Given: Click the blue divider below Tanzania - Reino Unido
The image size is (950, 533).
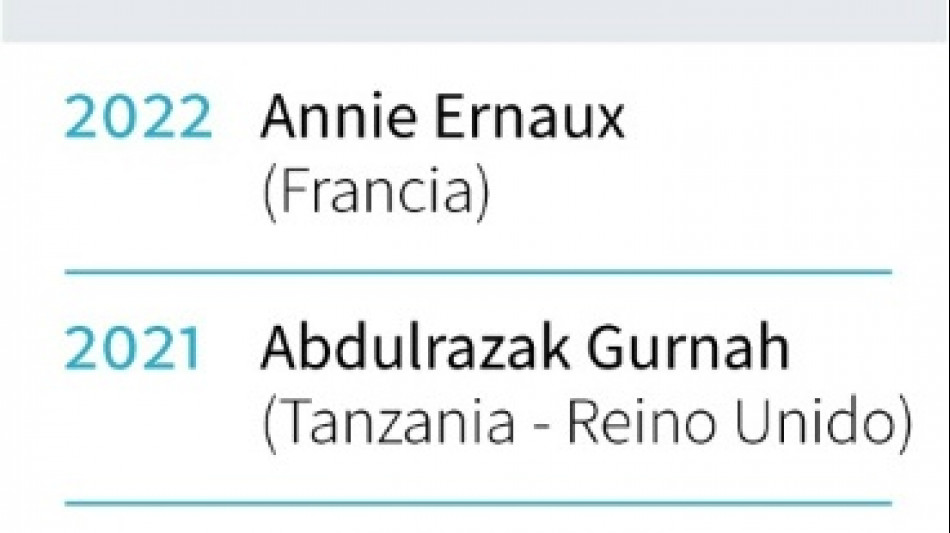Looking at the screenshot, I should coord(478,500).
